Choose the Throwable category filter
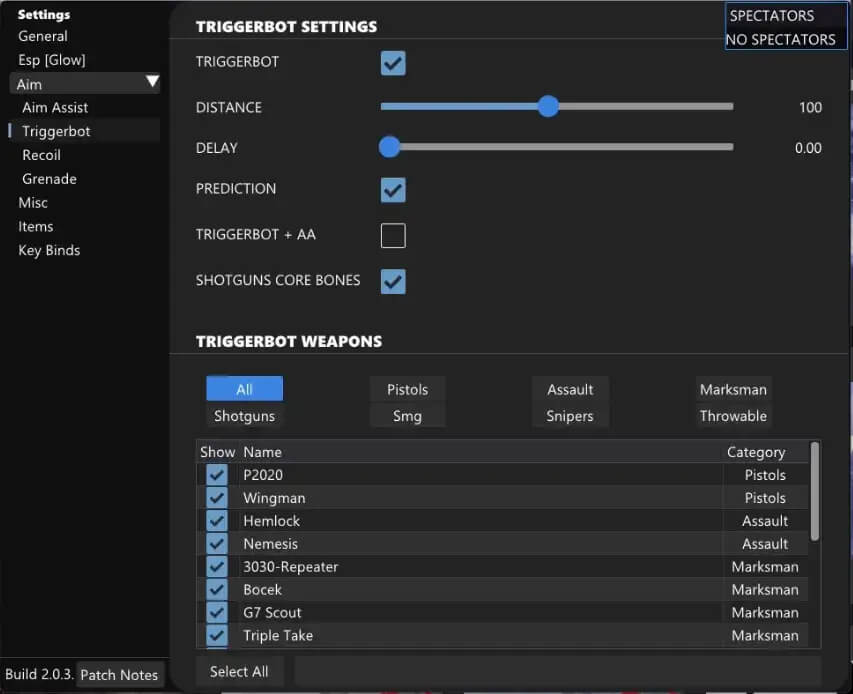Screen dimensions: 853x694 coord(733,416)
